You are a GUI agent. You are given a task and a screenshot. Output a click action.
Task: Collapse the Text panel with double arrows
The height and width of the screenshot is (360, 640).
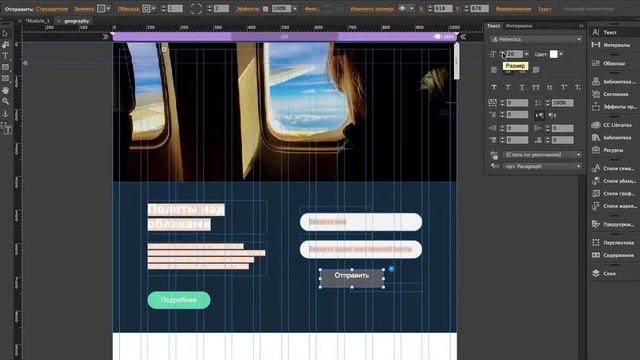[581, 26]
